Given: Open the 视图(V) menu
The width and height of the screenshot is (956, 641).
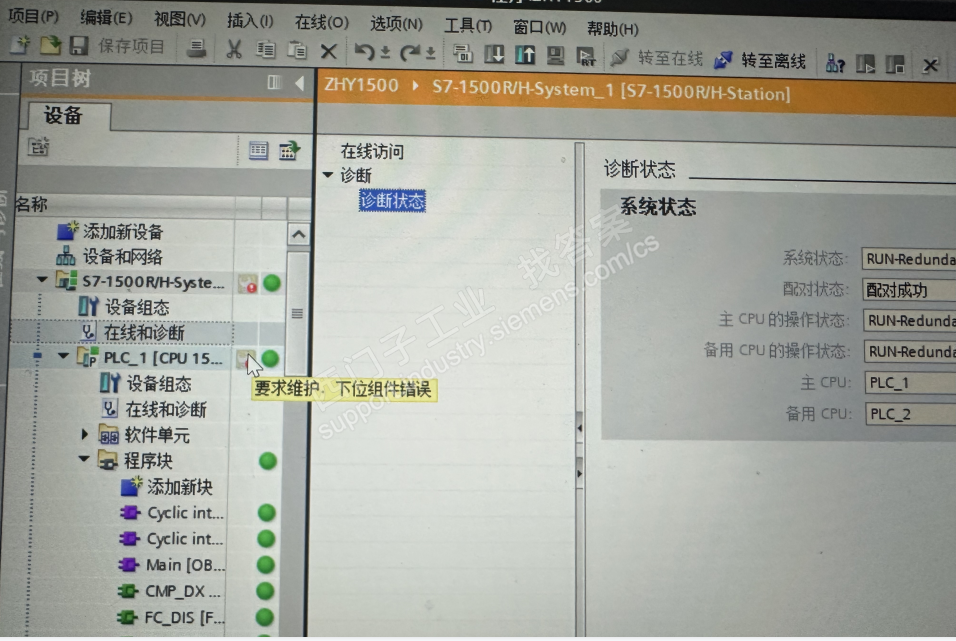Looking at the screenshot, I should pyautogui.click(x=180, y=20).
